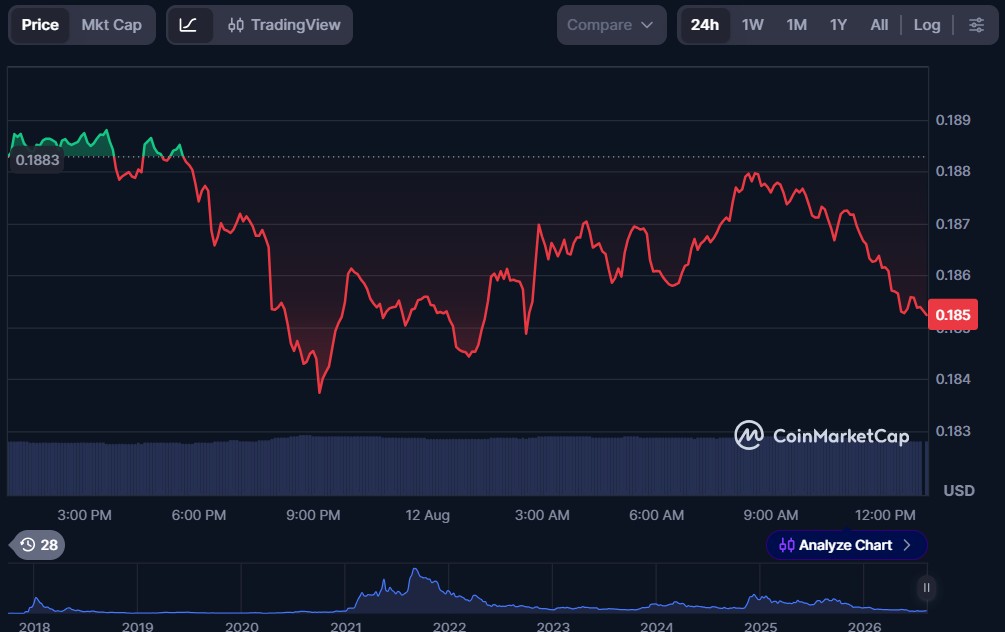1005x632 pixels.
Task: Click the 6:00 PM time axis label
Action: 199,515
